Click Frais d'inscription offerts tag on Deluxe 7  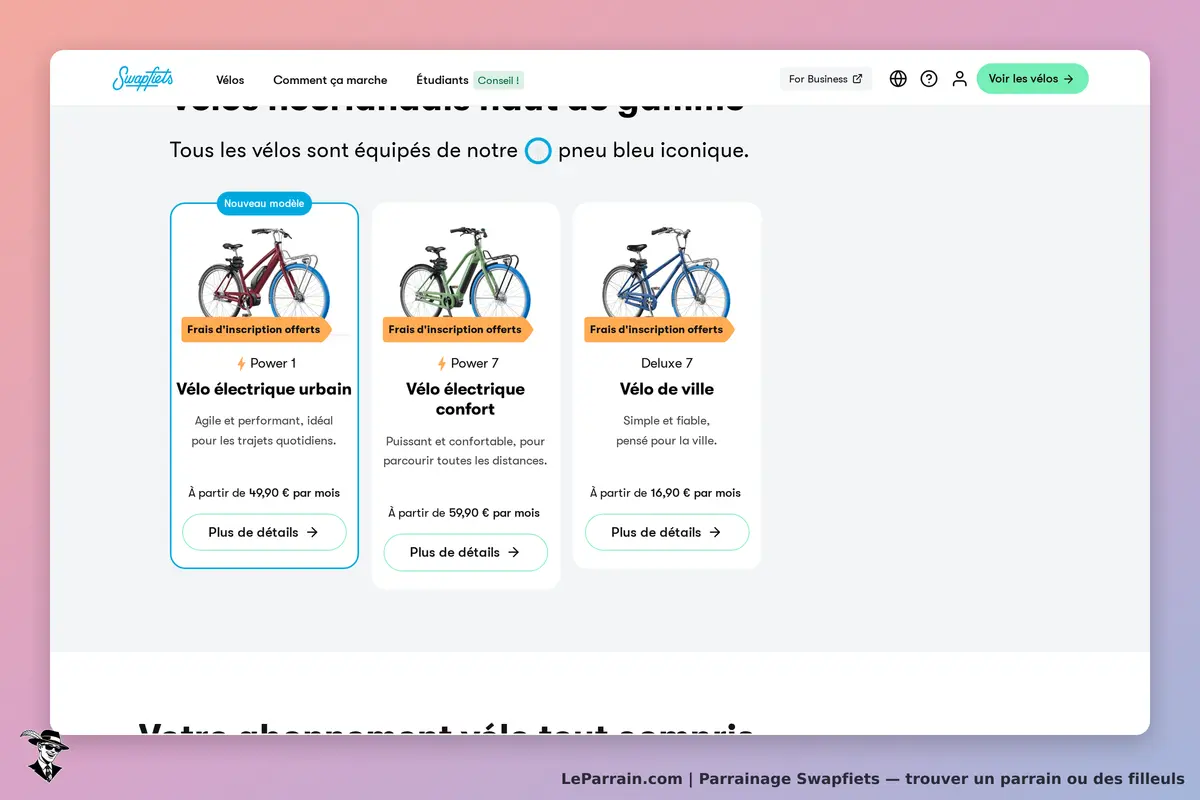point(659,329)
